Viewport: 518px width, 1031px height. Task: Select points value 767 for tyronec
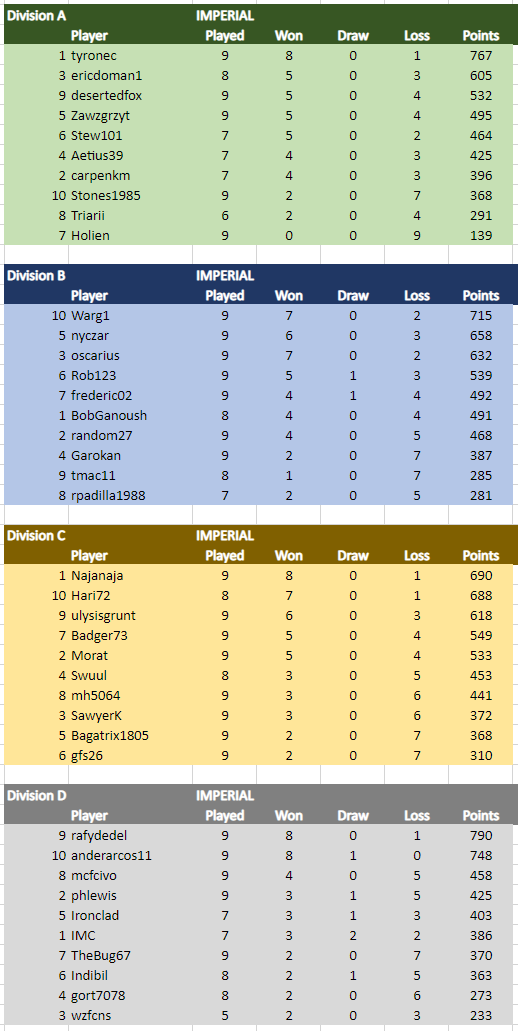481,56
